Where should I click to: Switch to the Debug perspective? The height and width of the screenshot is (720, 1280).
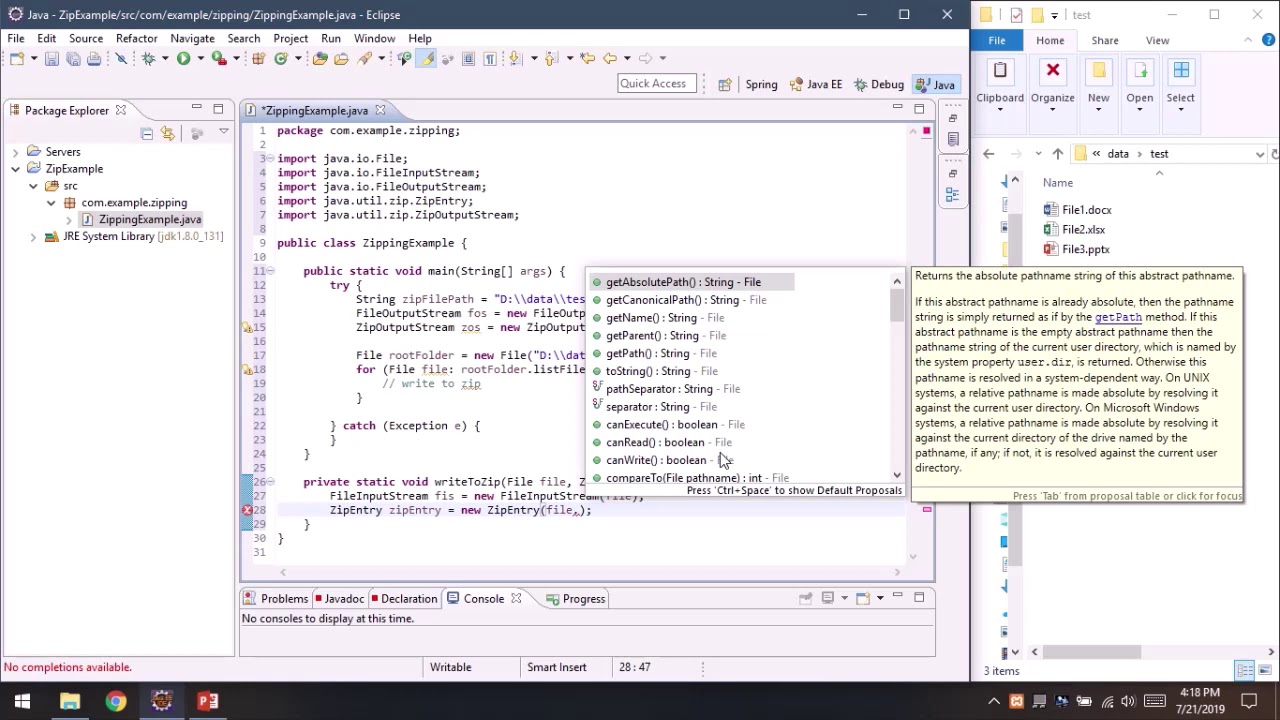[x=878, y=84]
